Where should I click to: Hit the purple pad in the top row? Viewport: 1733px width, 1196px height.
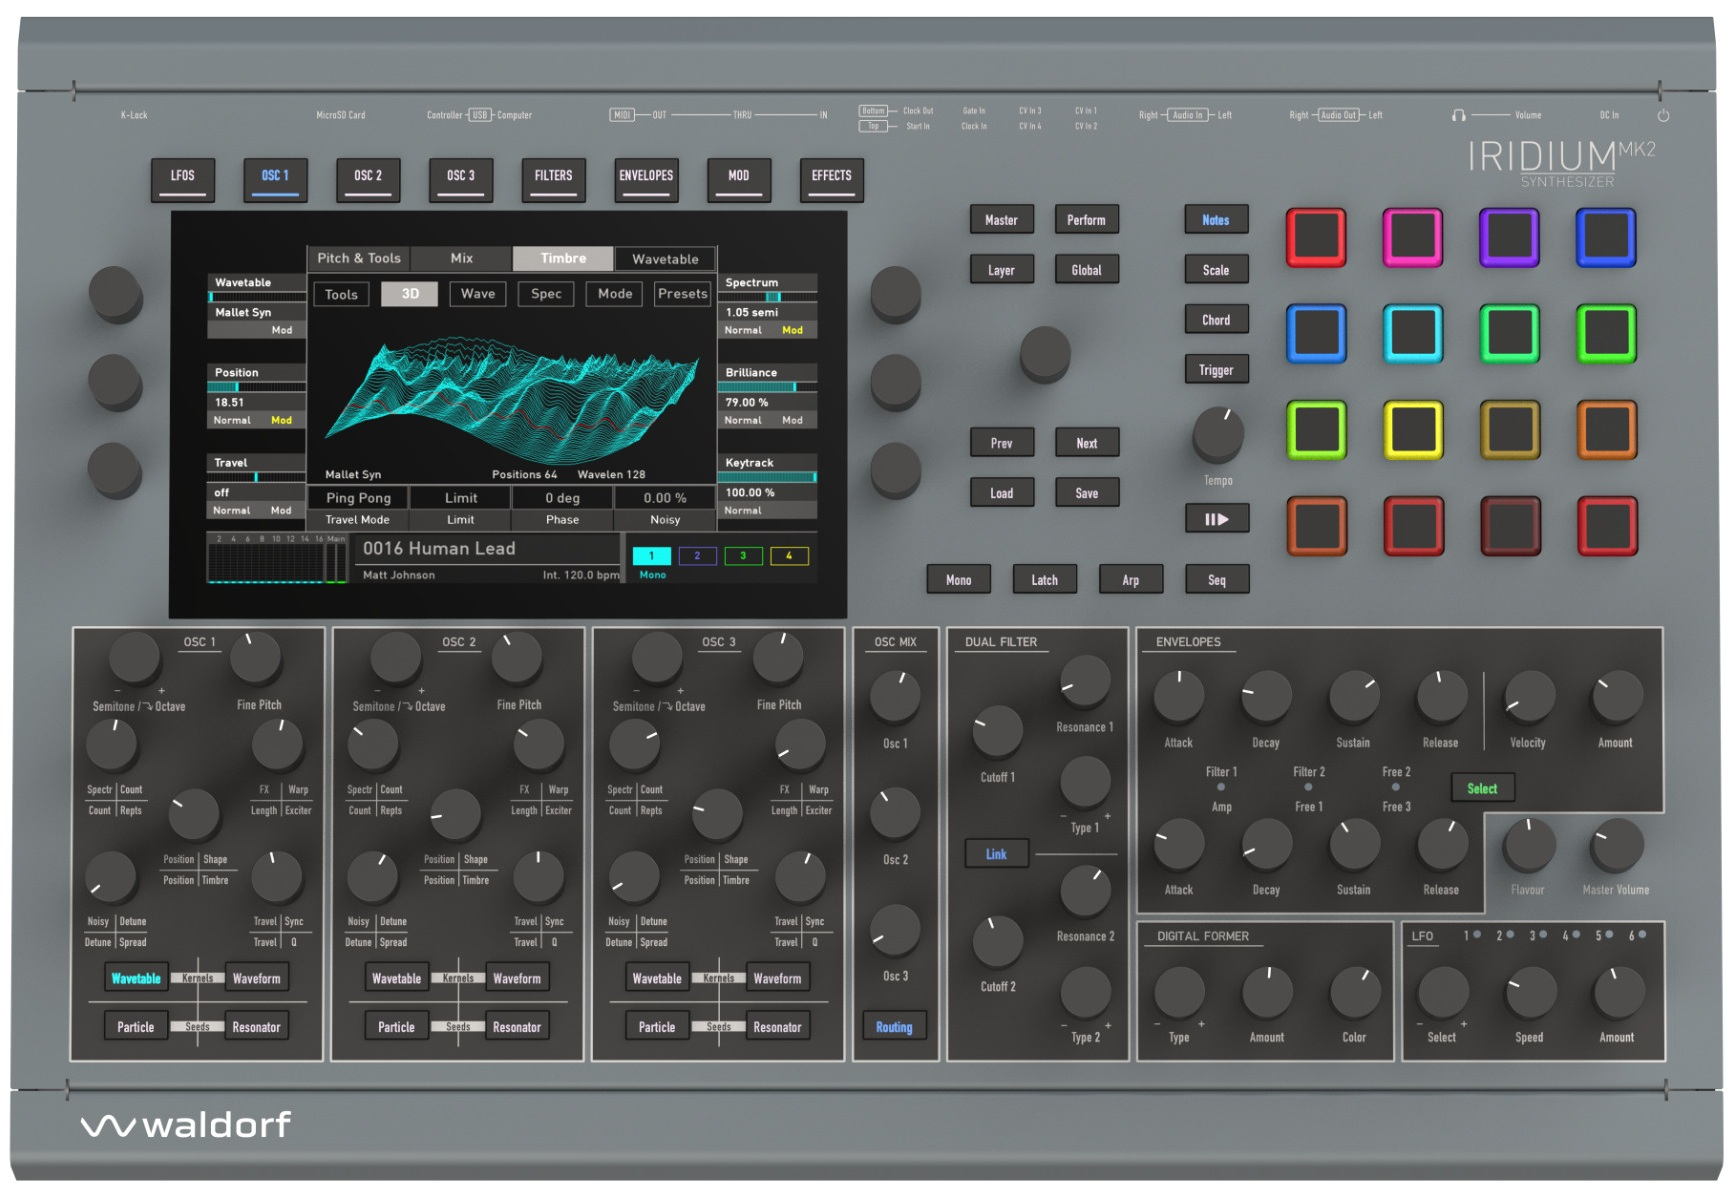(x=1509, y=238)
